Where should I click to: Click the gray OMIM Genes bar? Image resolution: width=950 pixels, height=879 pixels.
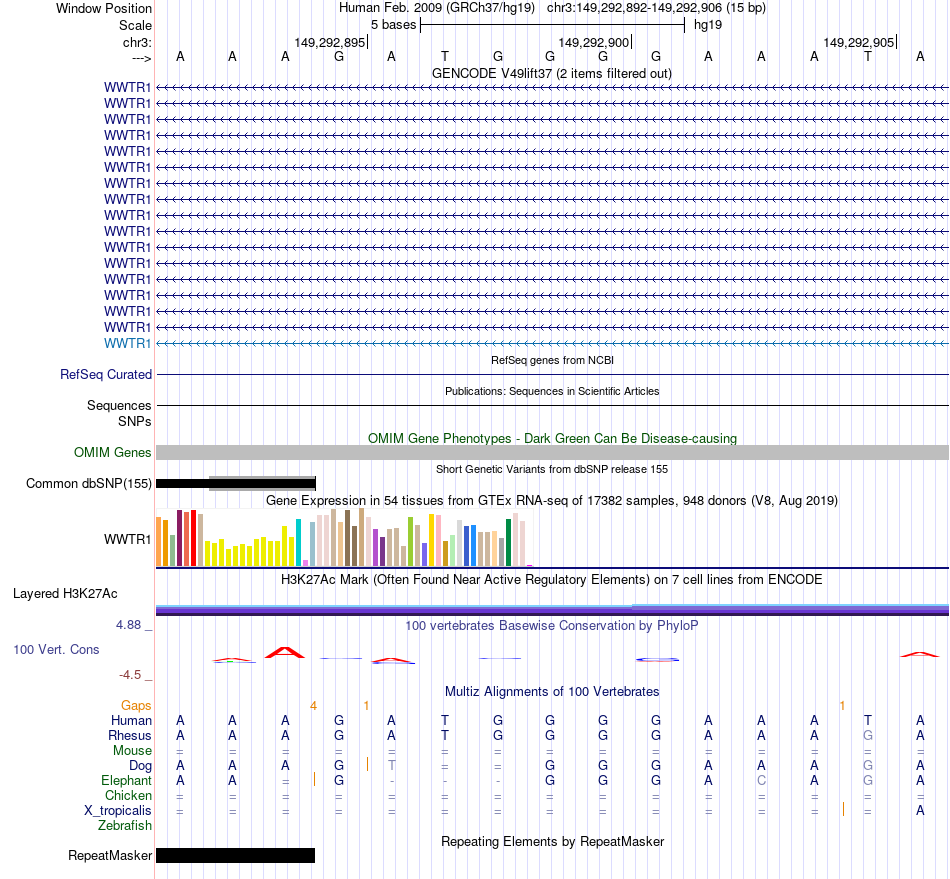click(553, 453)
